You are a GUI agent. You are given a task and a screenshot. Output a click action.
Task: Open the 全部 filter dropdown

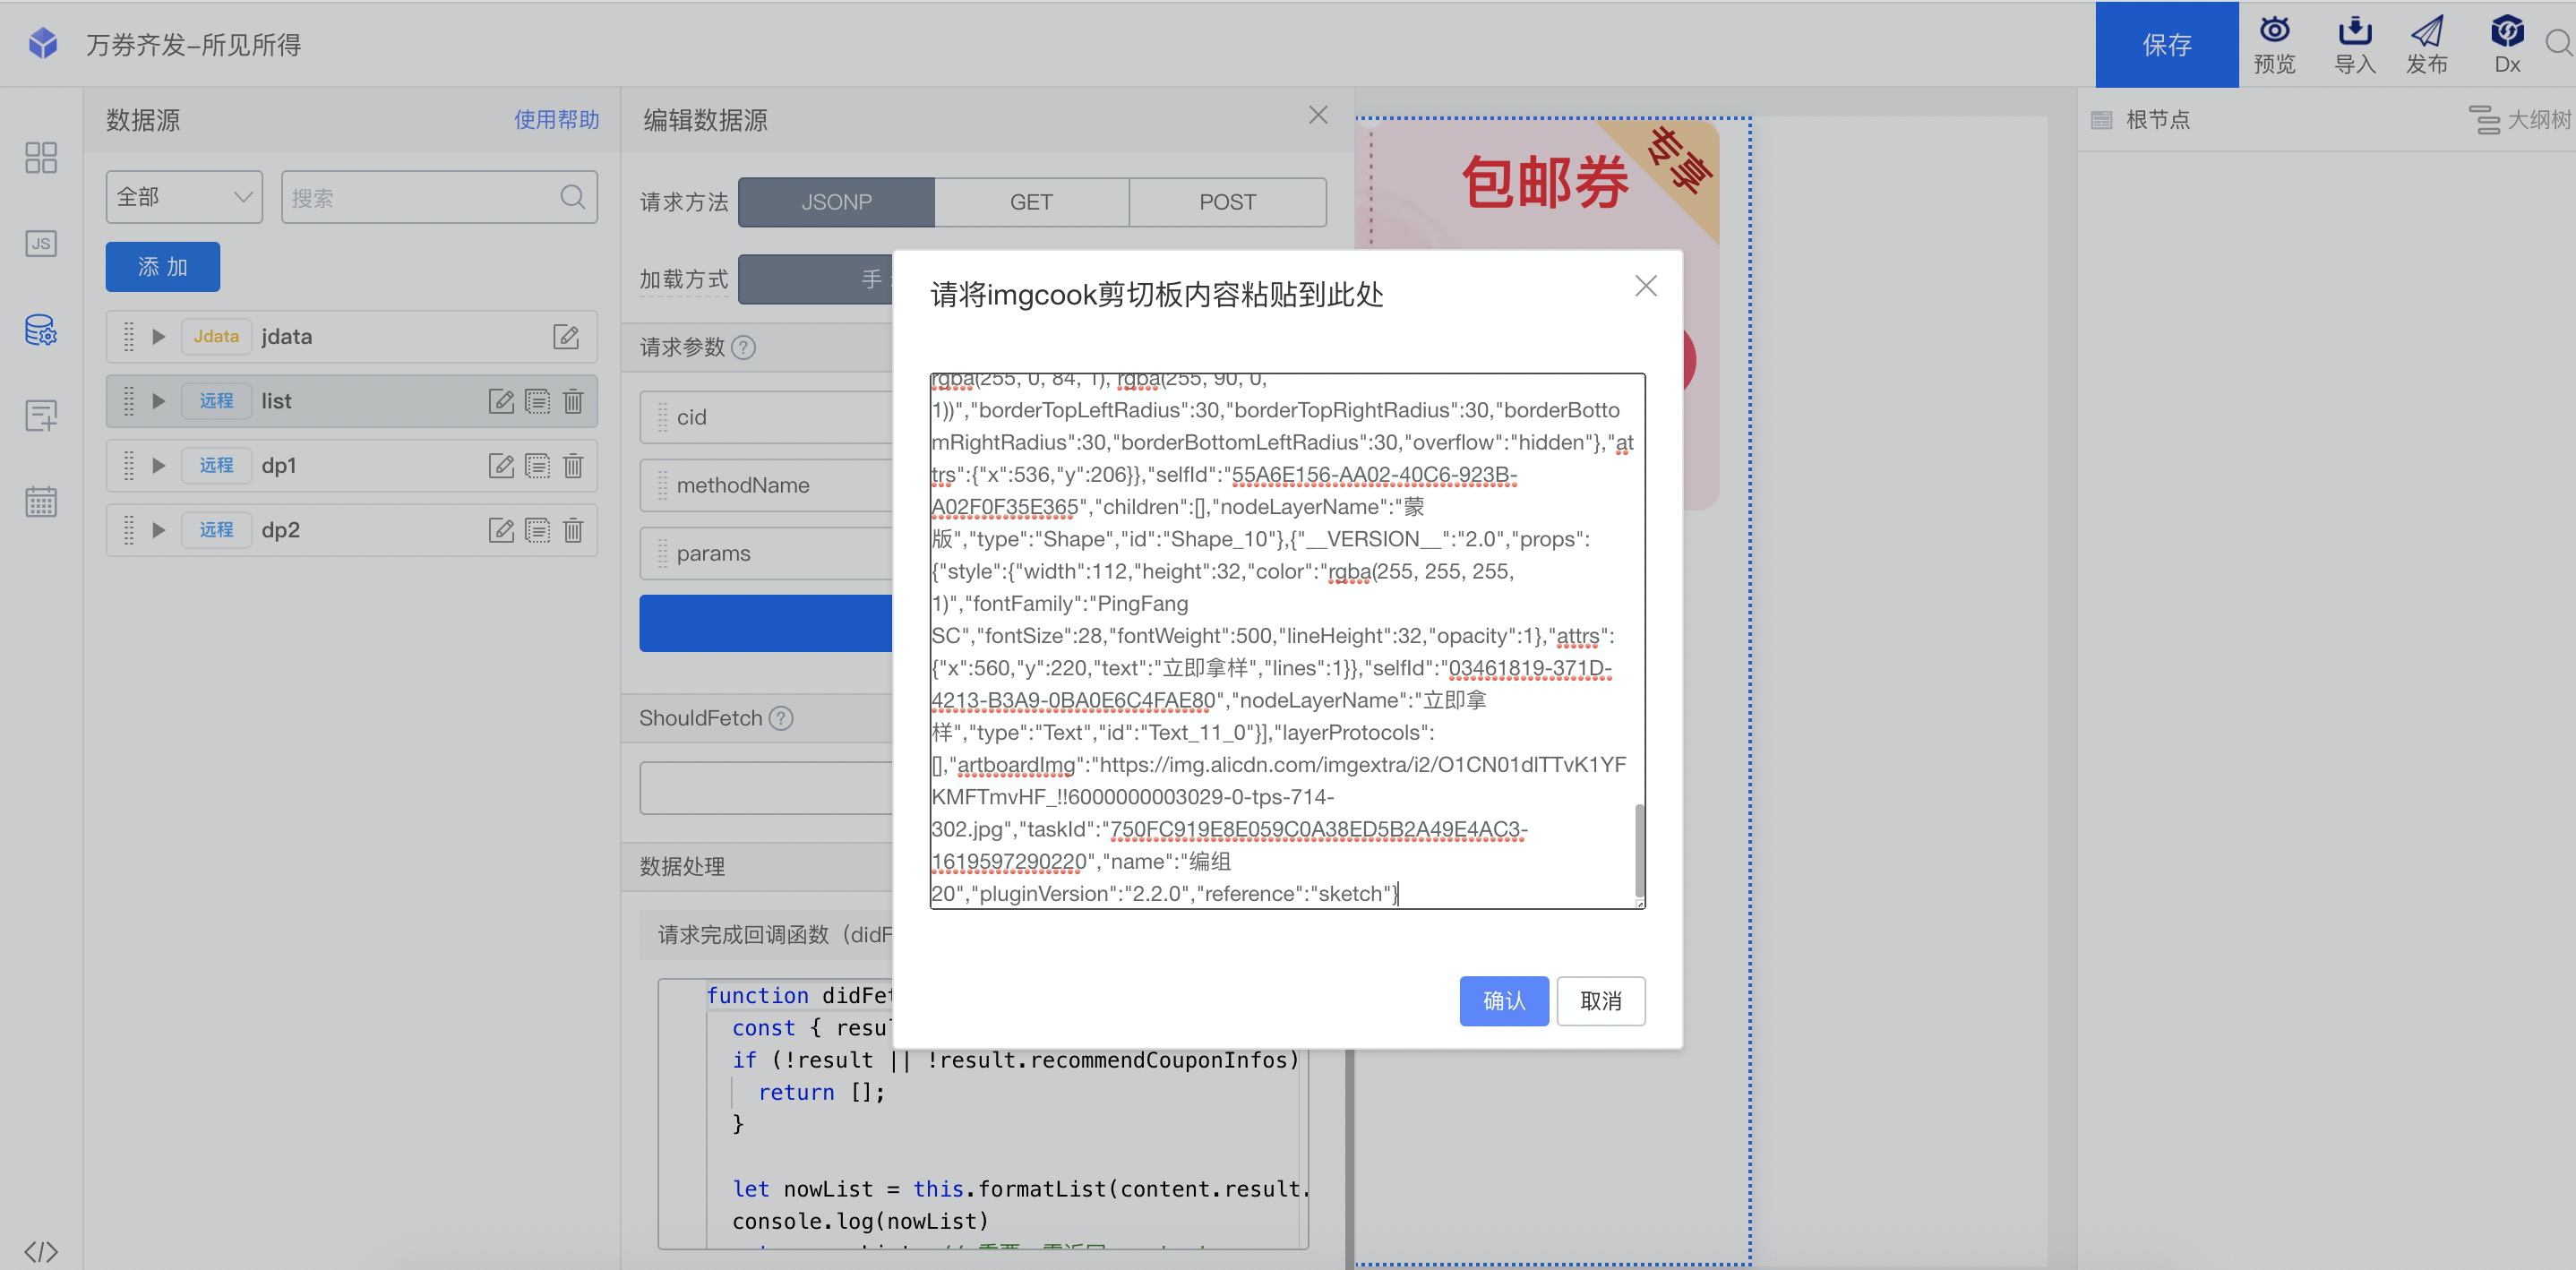click(184, 197)
